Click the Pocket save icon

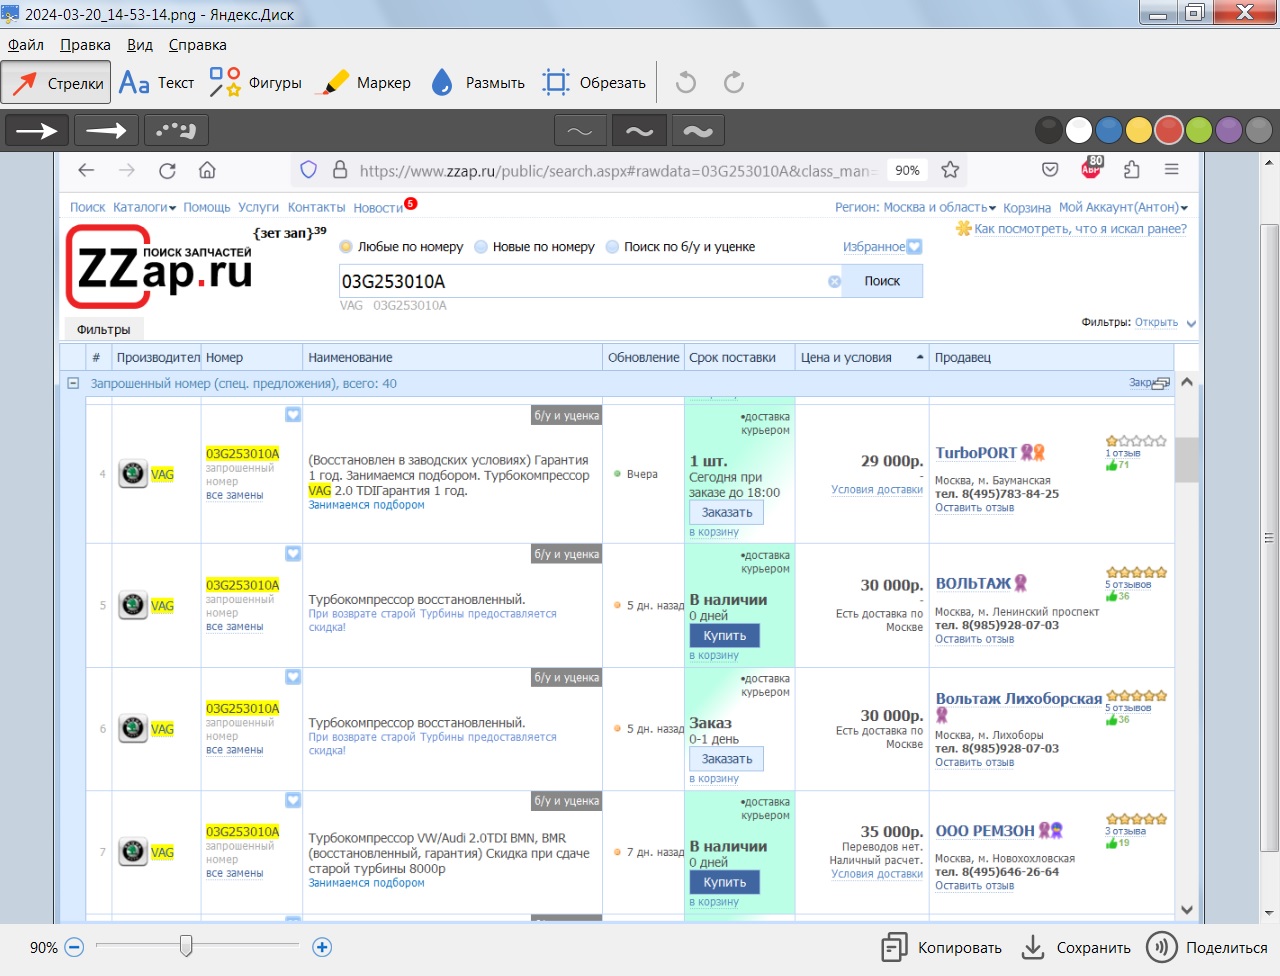point(1050,170)
